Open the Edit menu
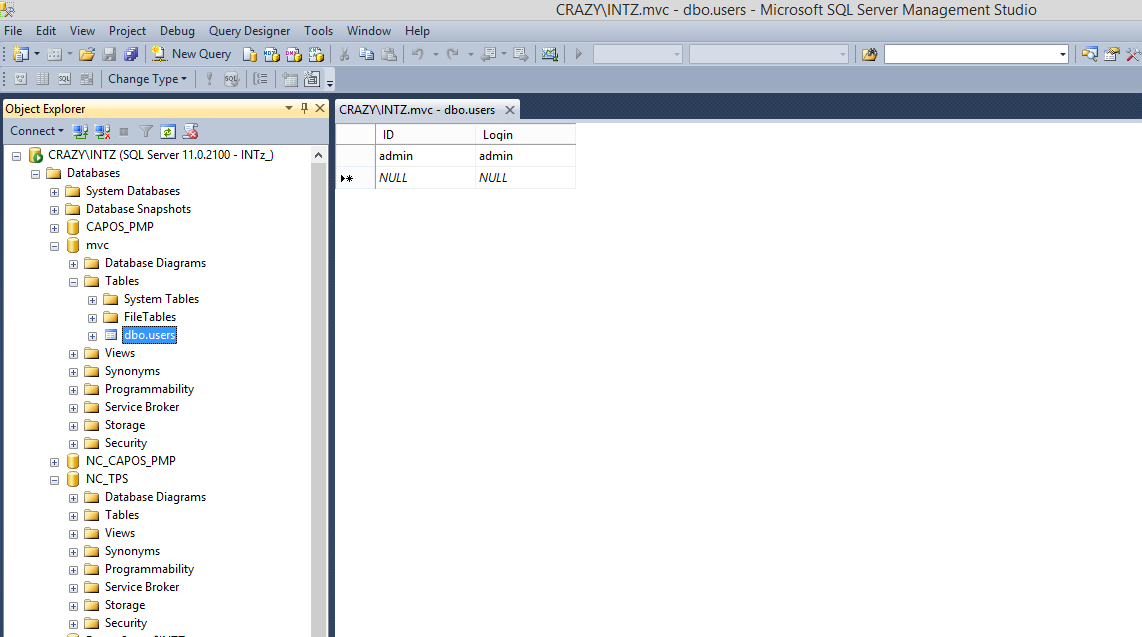Viewport: 1142px width, 637px height. point(46,31)
